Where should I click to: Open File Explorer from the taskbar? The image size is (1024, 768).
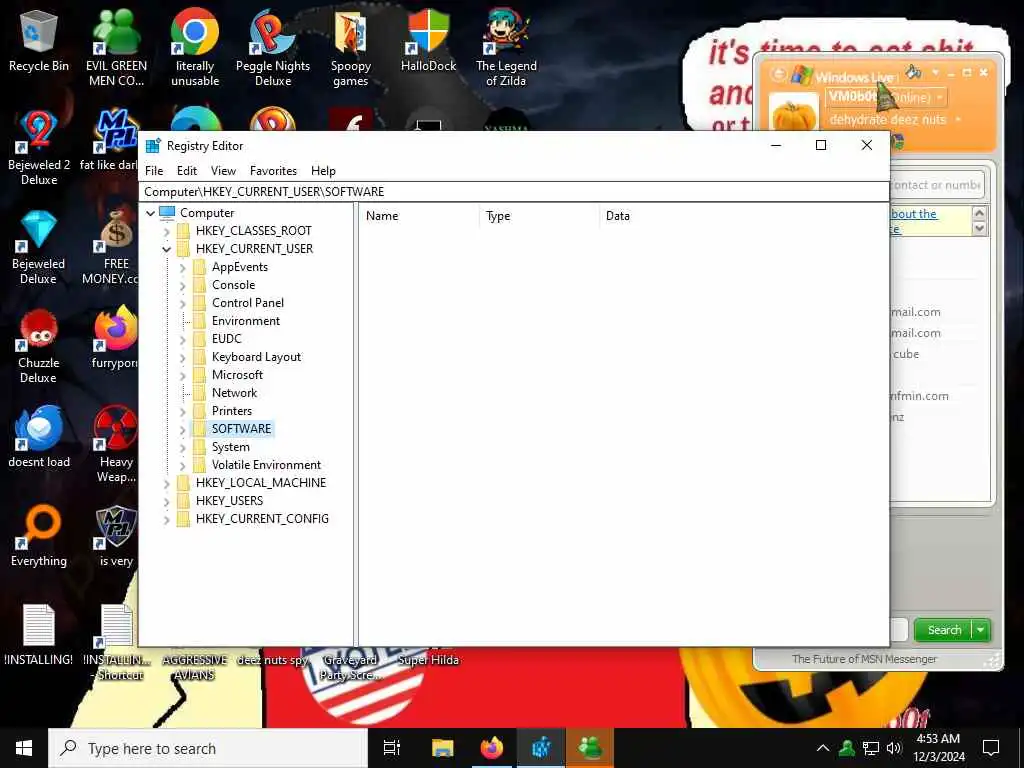[443, 748]
